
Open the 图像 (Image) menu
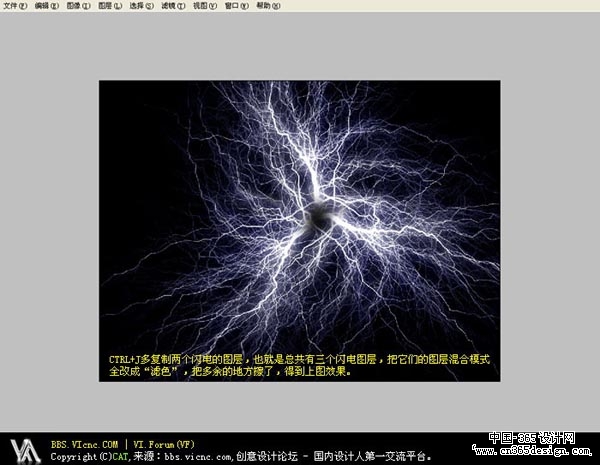(78, 6)
